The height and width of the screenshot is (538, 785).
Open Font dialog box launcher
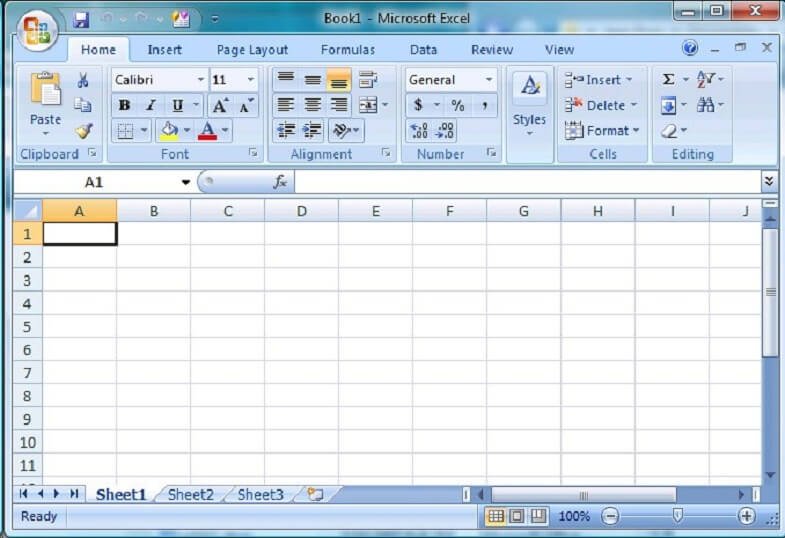[x=253, y=153]
